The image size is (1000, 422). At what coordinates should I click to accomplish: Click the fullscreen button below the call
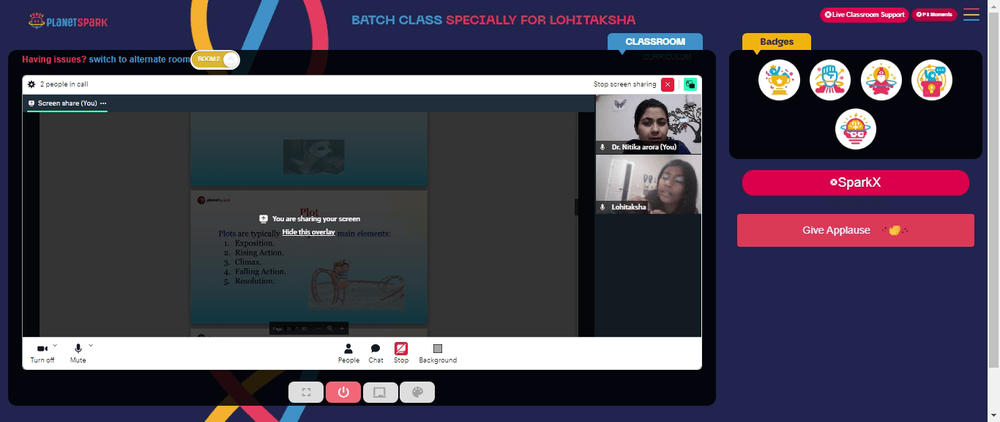click(x=306, y=392)
